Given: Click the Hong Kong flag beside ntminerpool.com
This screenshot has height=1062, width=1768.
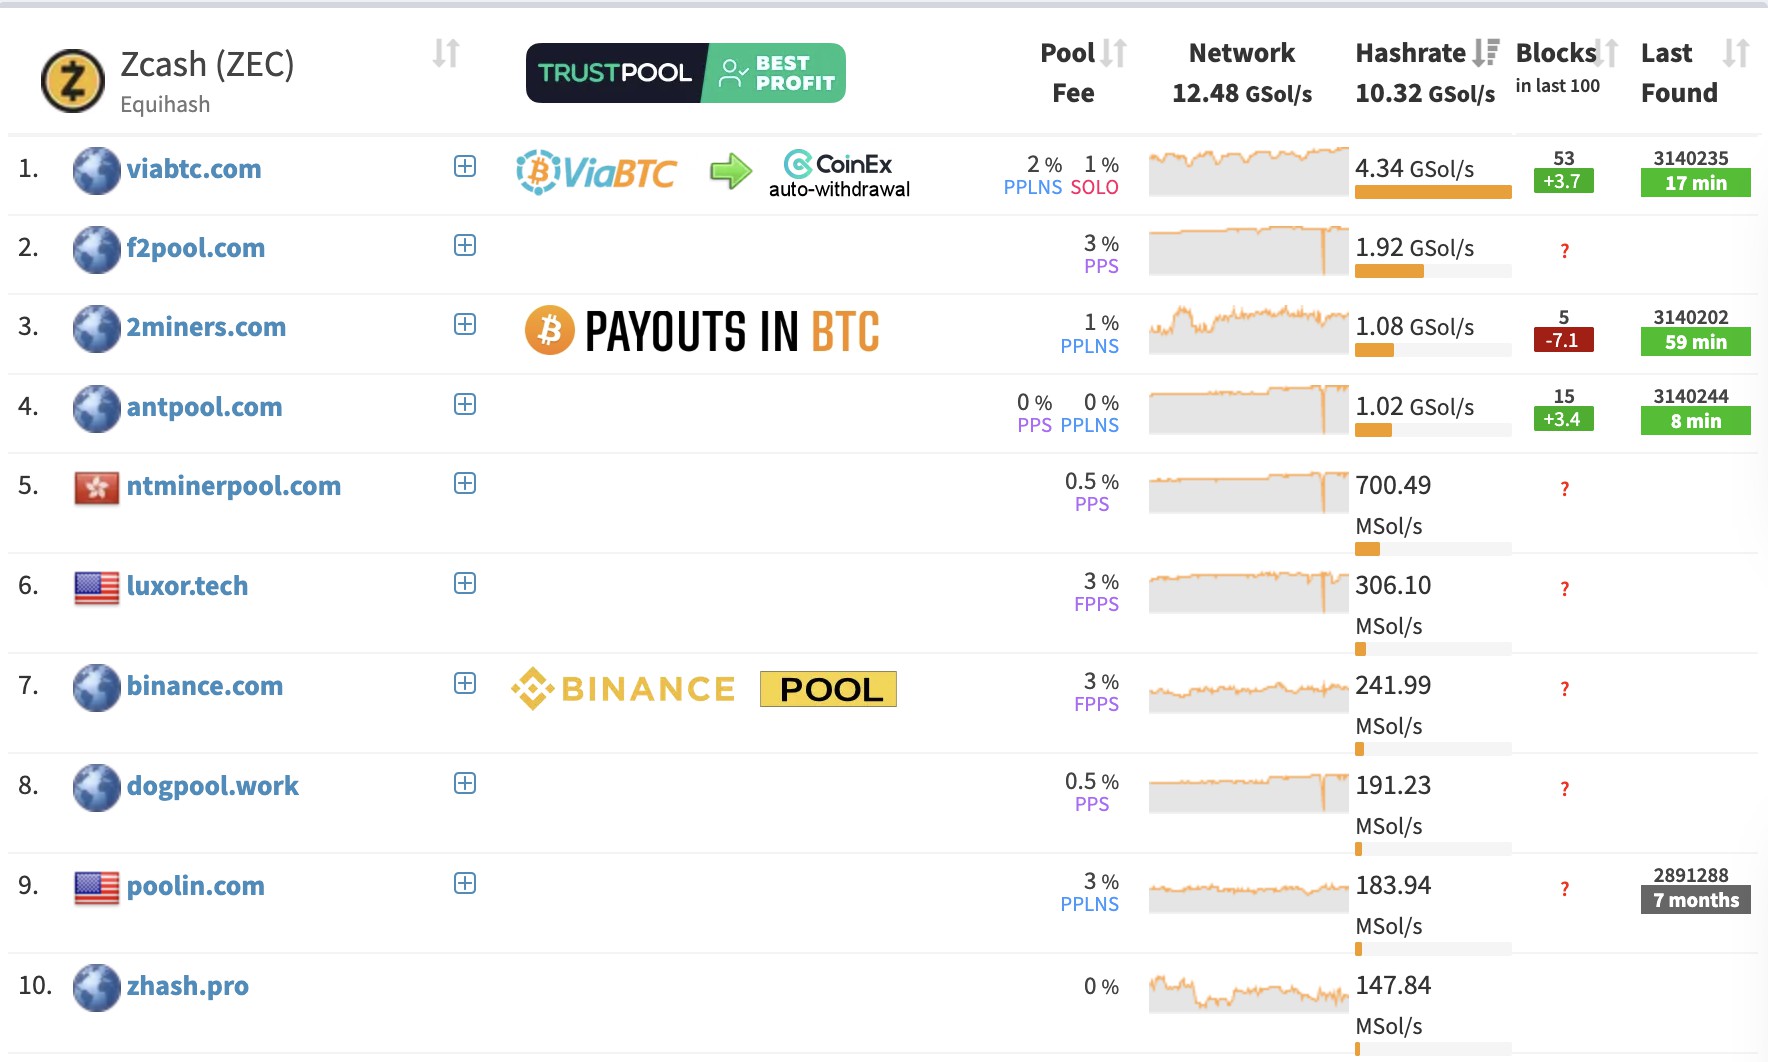Looking at the screenshot, I should 97,485.
